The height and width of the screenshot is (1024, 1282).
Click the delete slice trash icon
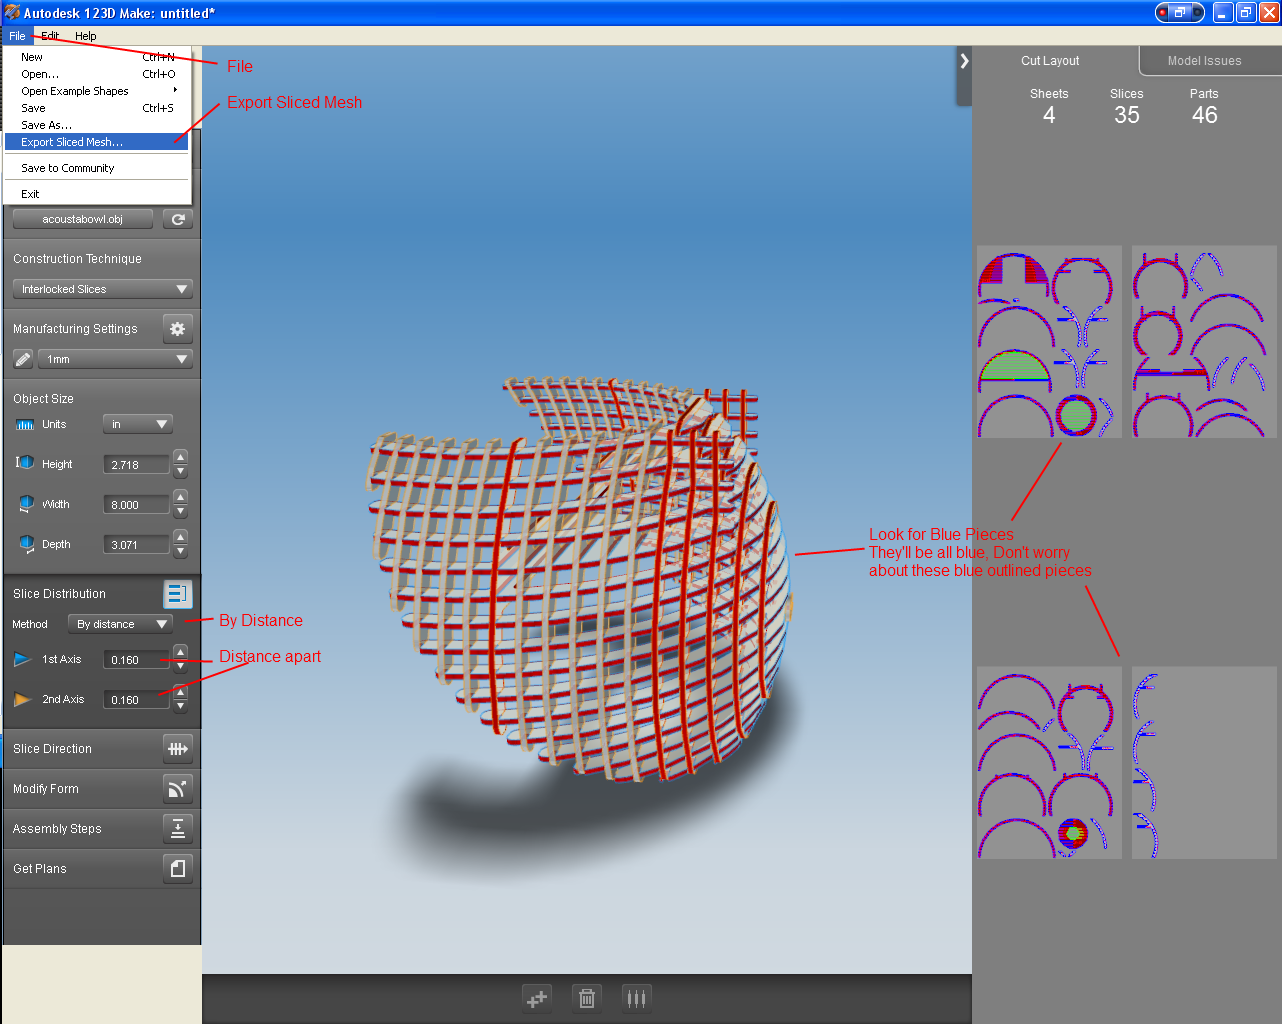(586, 998)
